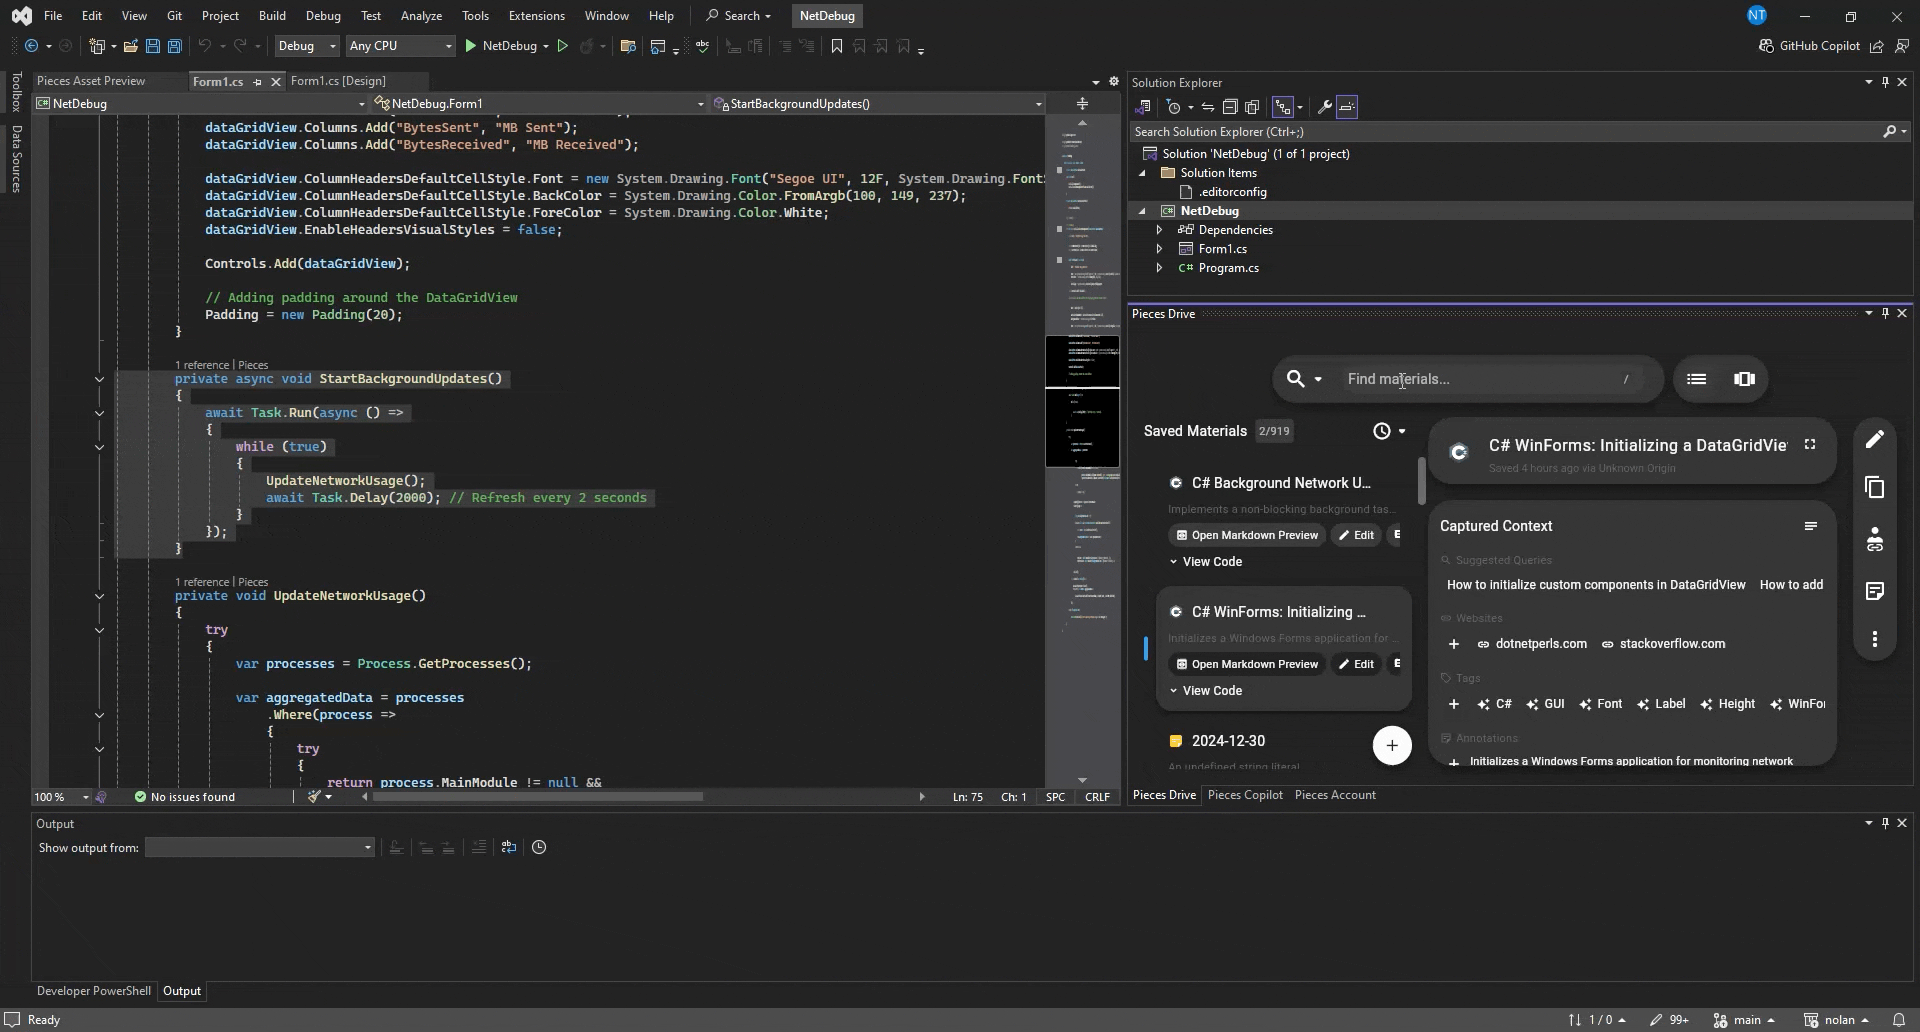Switch to Pieces Copilot tab
The width and height of the screenshot is (1920, 1032).
(x=1245, y=795)
